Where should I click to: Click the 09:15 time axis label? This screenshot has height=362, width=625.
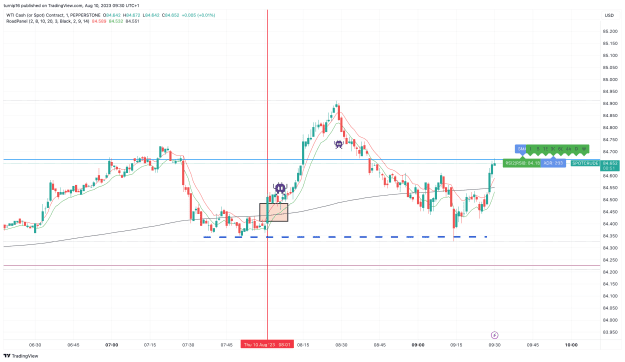[x=456, y=345]
